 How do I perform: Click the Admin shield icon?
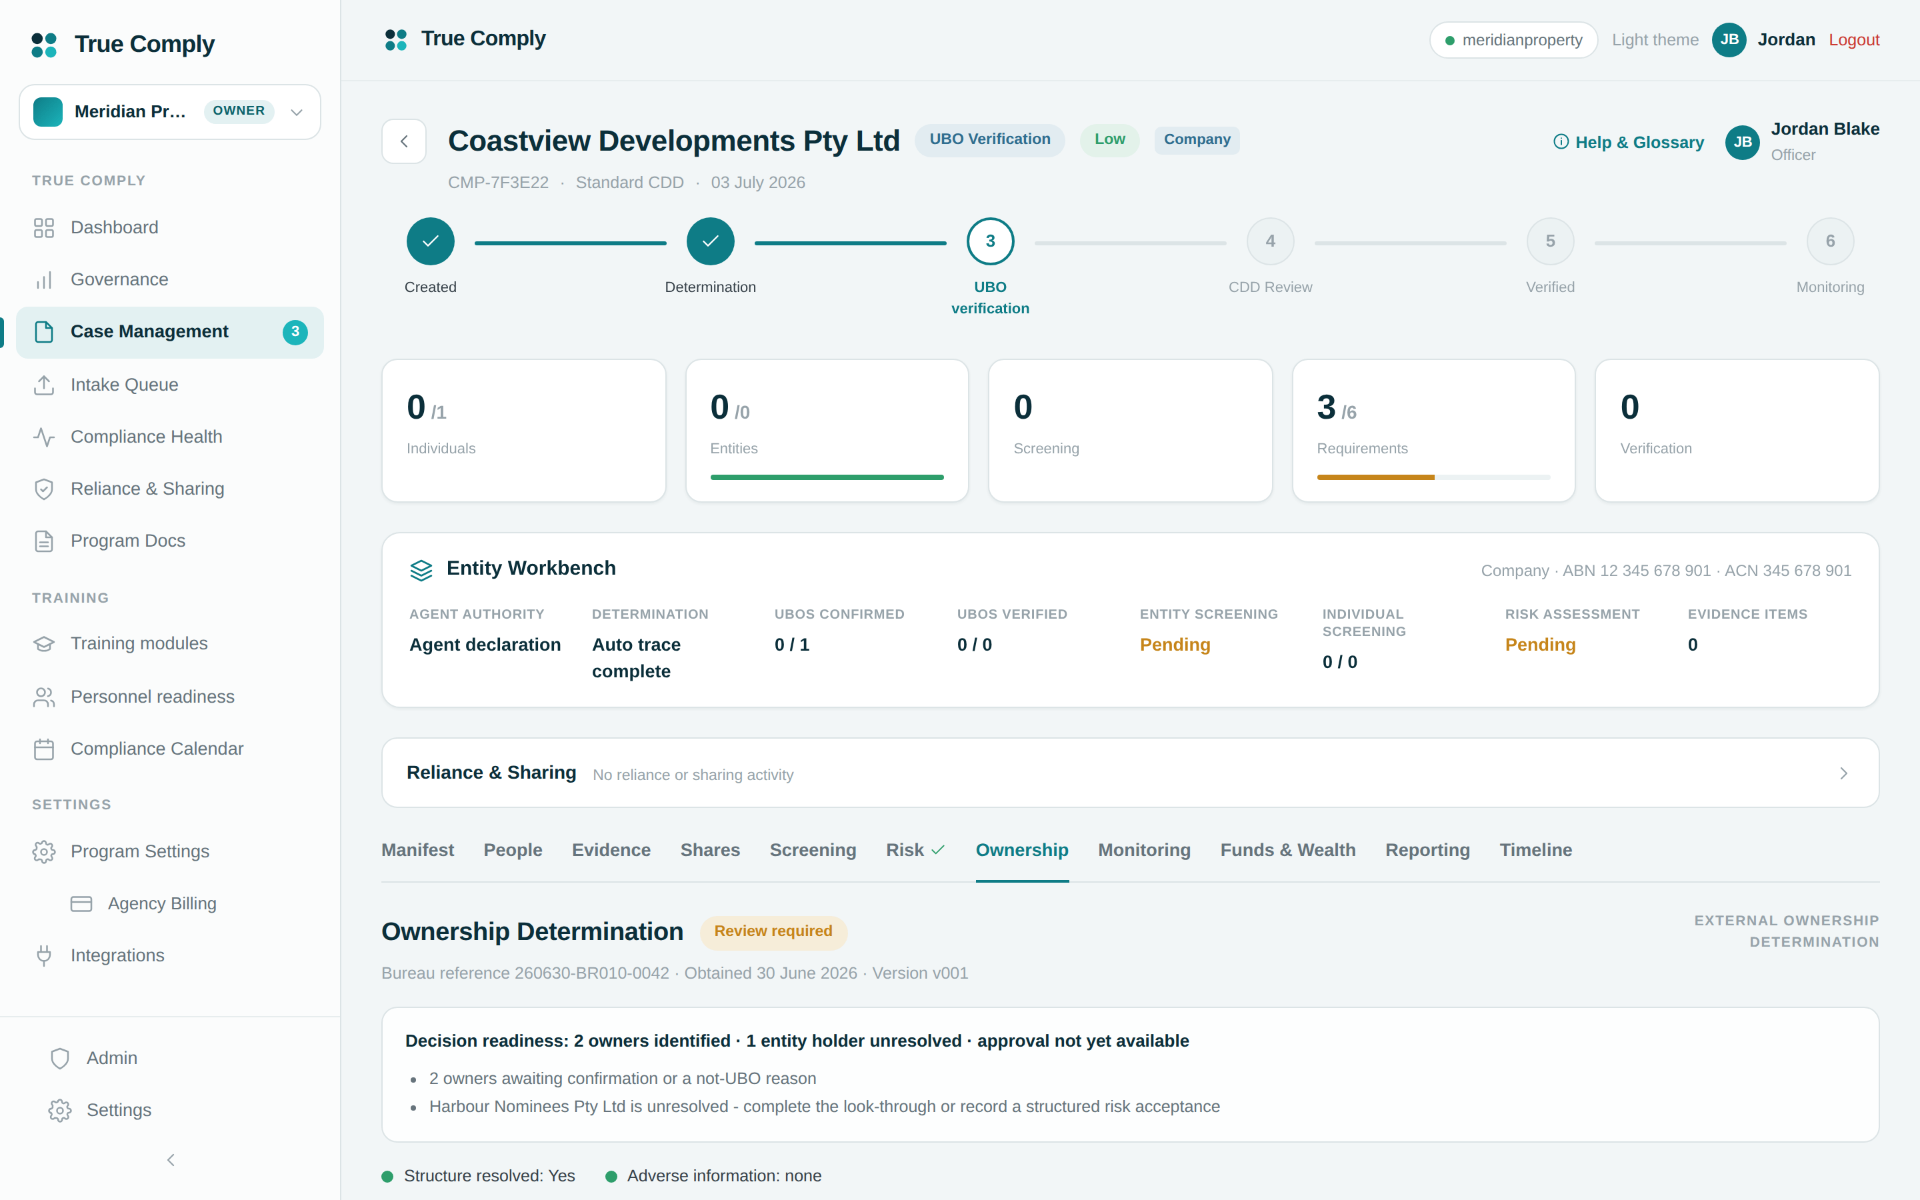pyautogui.click(x=60, y=1058)
